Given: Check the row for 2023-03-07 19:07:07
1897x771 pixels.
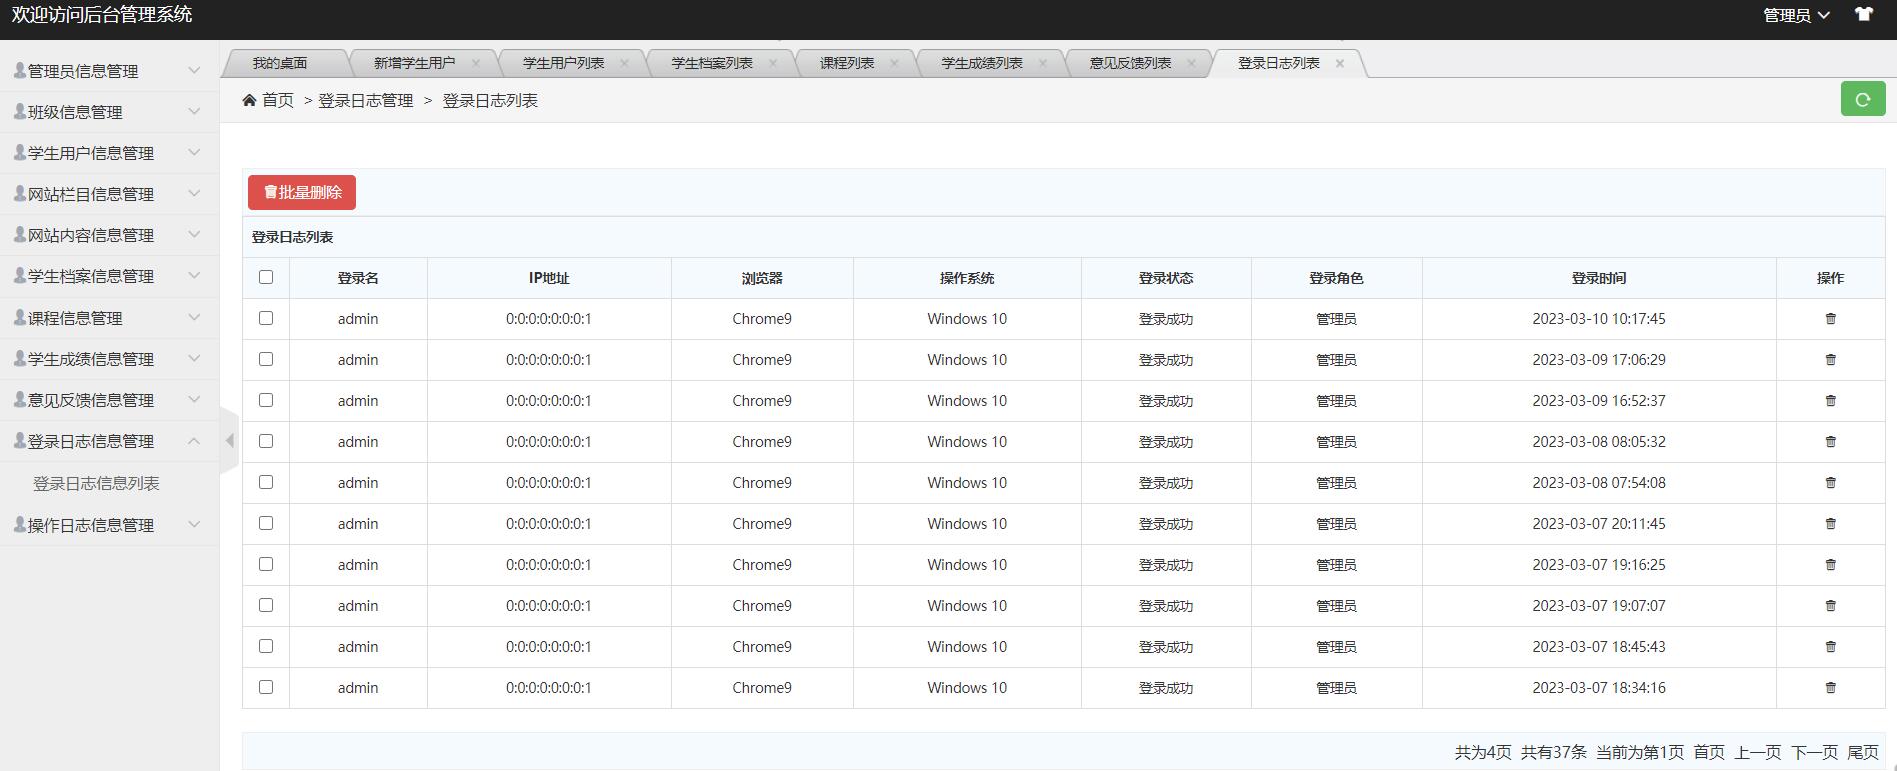Looking at the screenshot, I should tap(266, 605).
